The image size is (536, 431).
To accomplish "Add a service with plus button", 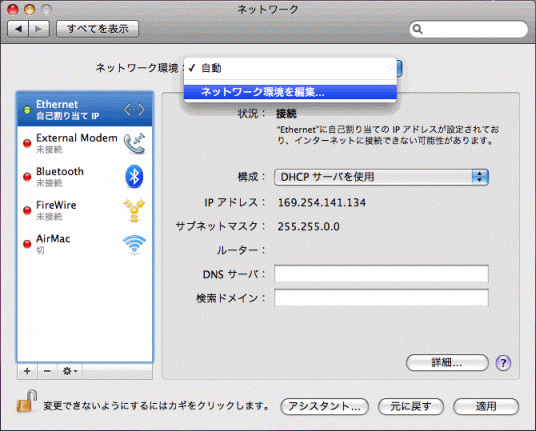I will pos(27,371).
